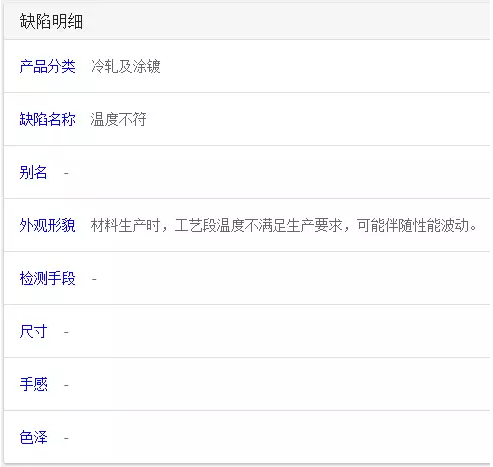
Task: Select the 手感 label
Action: pyautogui.click(x=33, y=384)
